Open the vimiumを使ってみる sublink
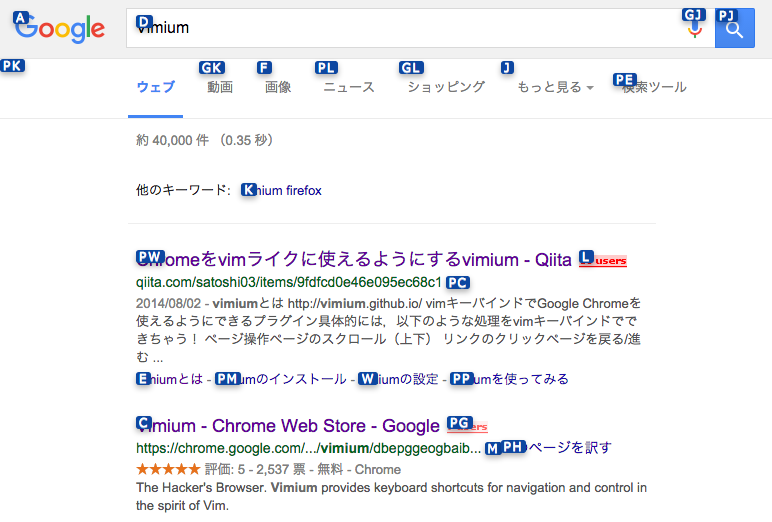Screen dimensions: 772x522 coord(510,379)
